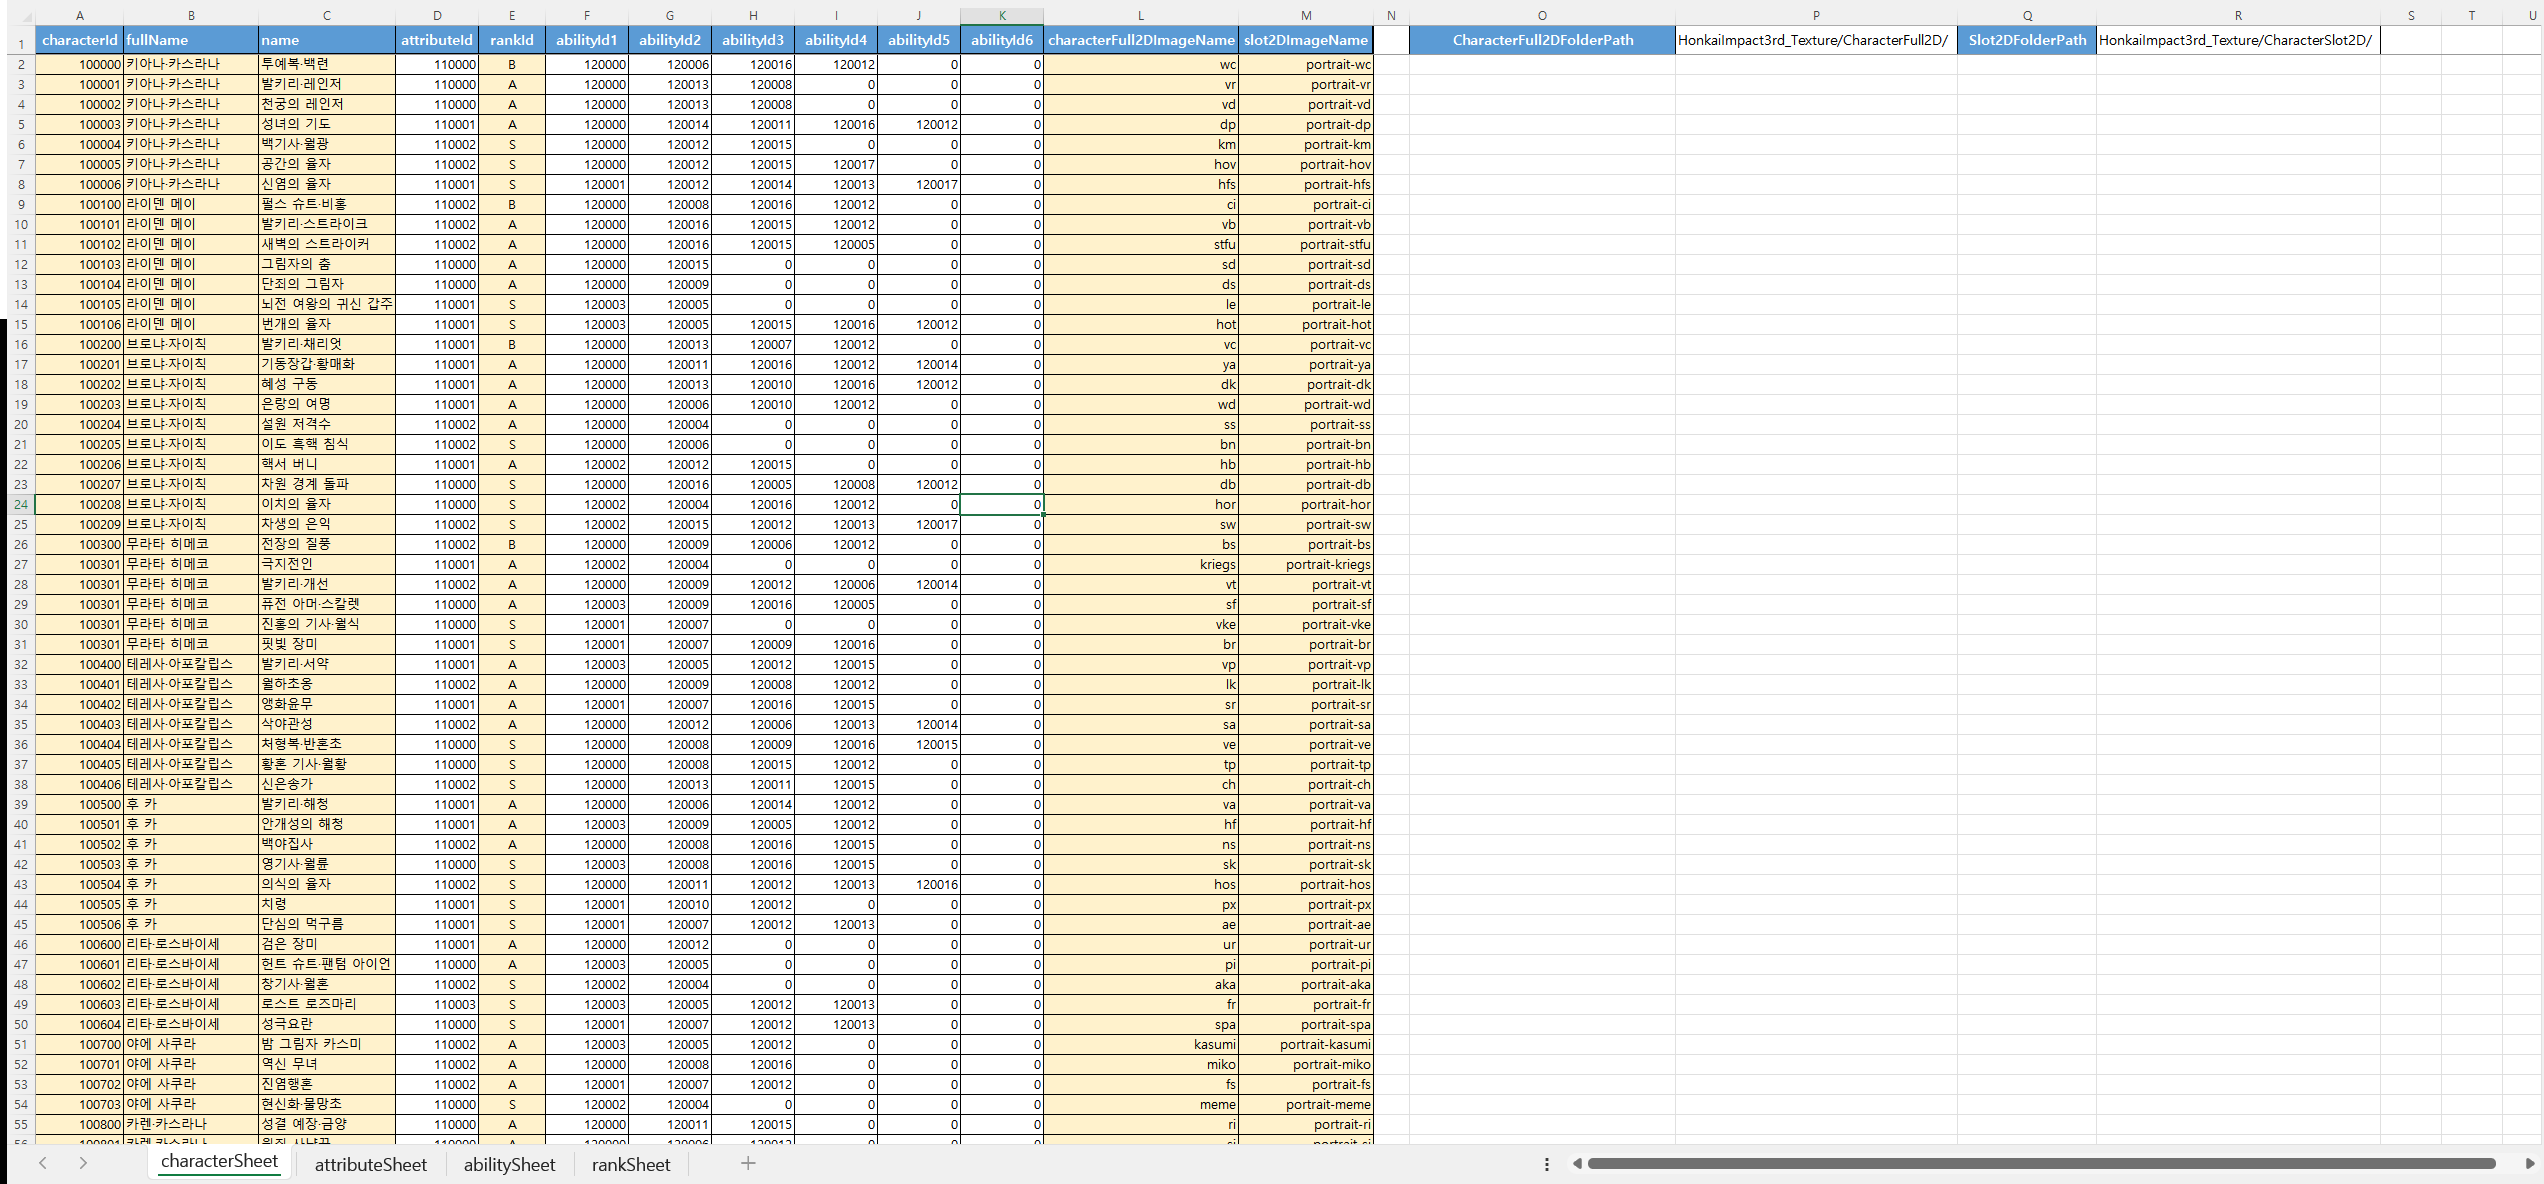Image resolution: width=2544 pixels, height=1184 pixels.
Task: Add a new sheet with plus icon
Action: (748, 1163)
